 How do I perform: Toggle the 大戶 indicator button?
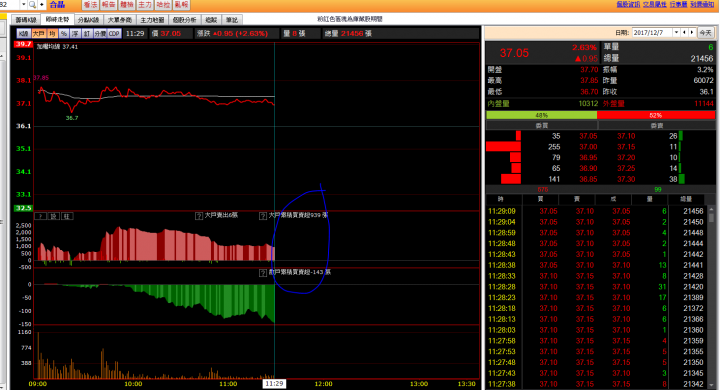[x=38, y=34]
